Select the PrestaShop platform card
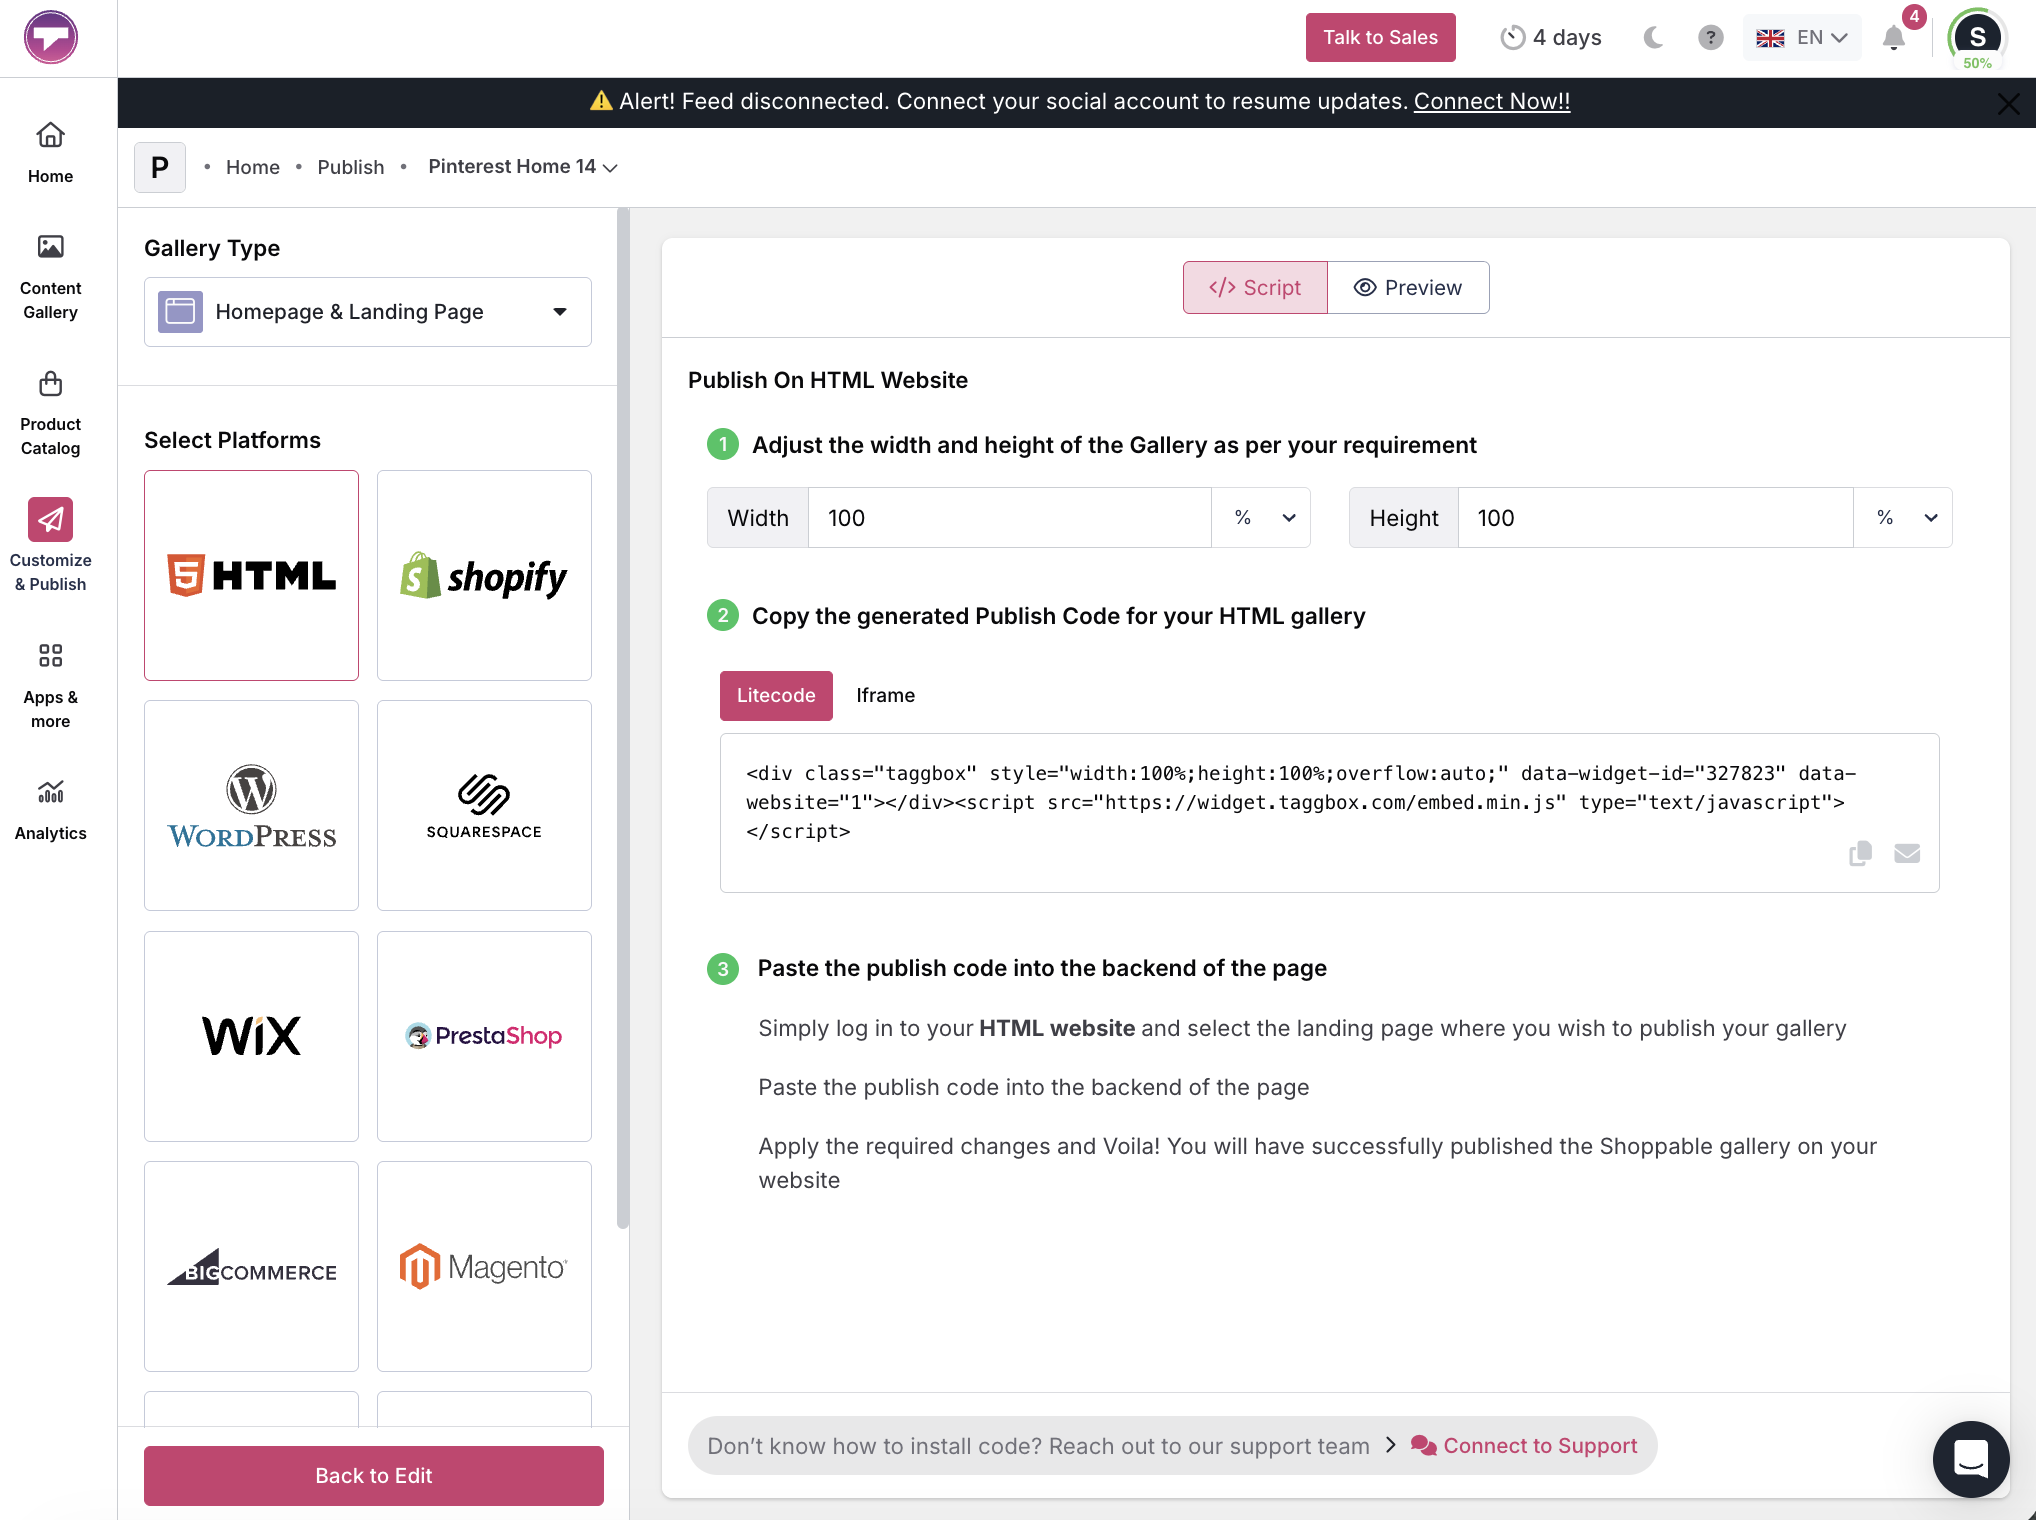 (484, 1036)
